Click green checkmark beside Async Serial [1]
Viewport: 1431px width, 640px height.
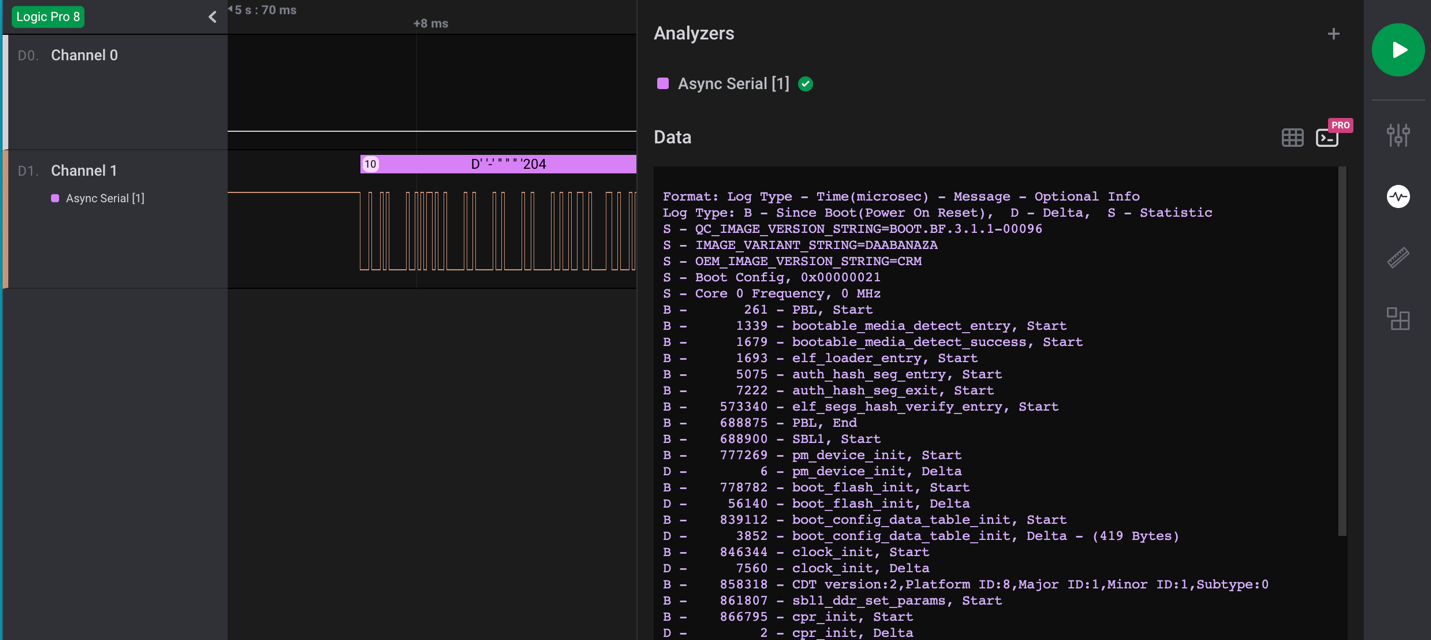[805, 84]
